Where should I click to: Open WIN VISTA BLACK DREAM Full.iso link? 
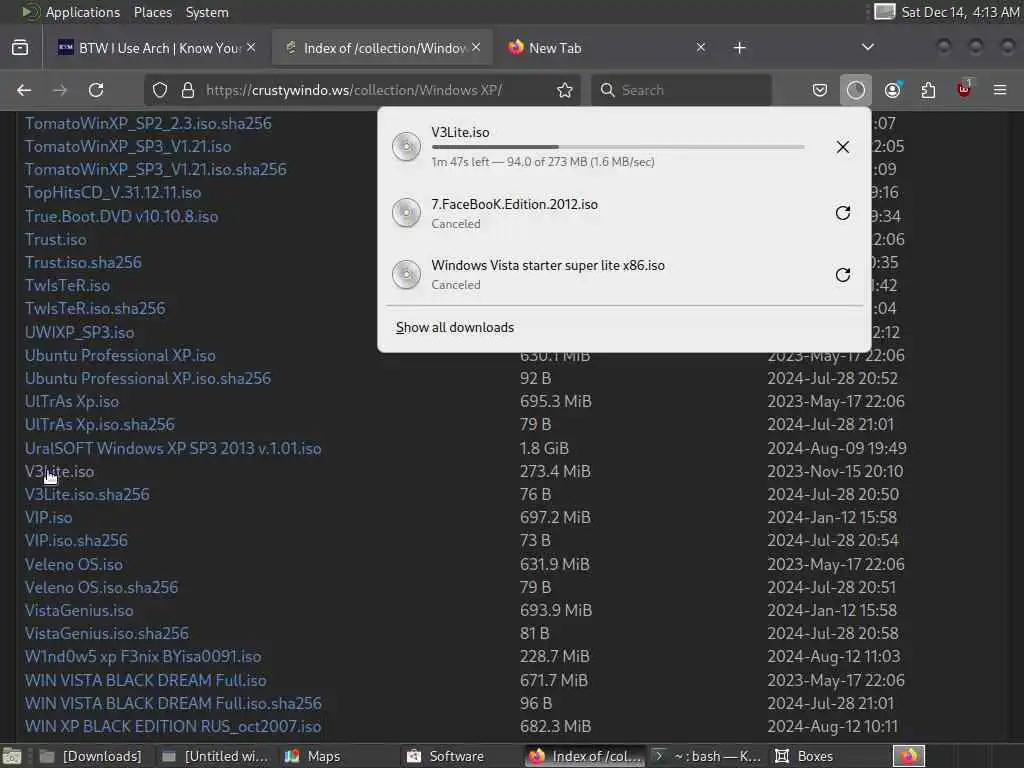pos(146,680)
